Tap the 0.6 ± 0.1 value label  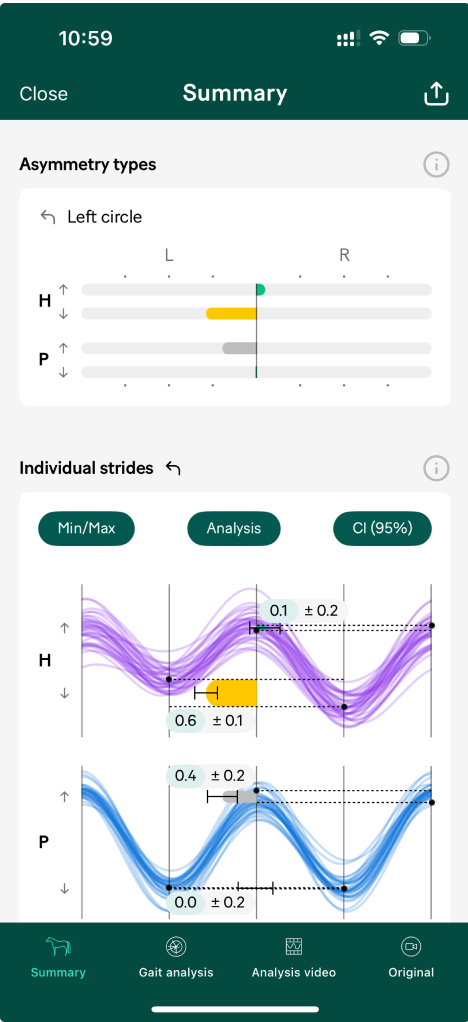211,722
